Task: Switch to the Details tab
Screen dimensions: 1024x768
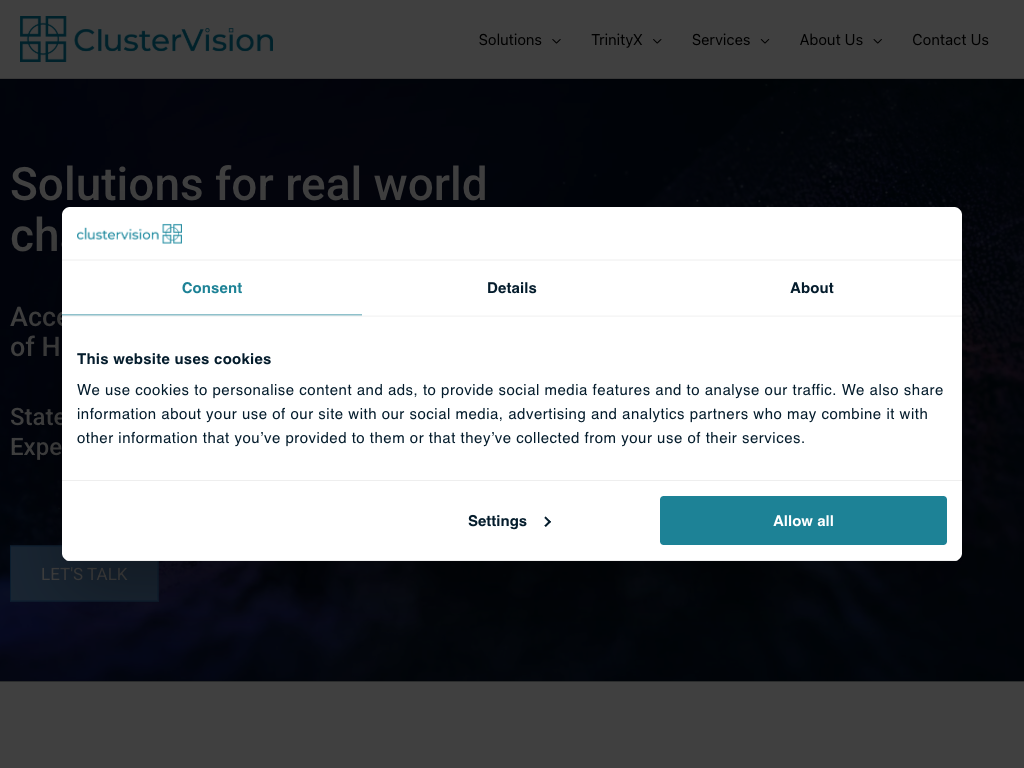Action: coord(512,288)
